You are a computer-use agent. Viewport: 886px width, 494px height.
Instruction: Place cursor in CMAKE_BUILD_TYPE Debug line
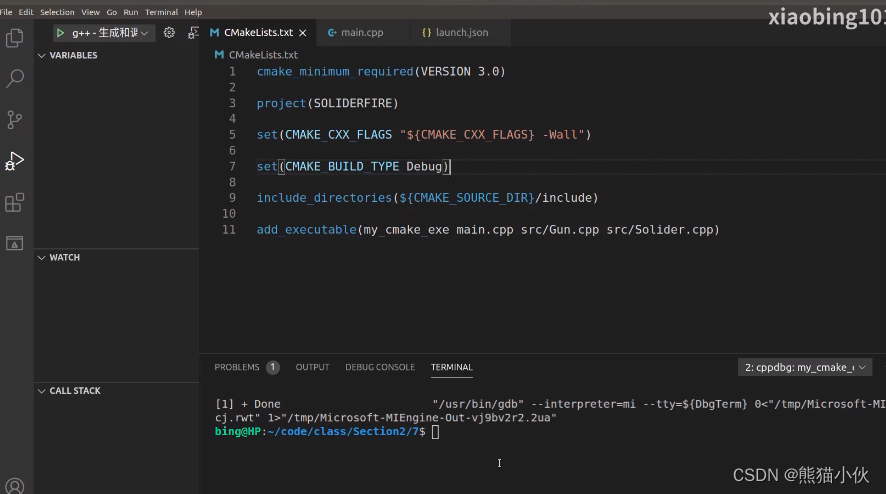click(x=353, y=167)
